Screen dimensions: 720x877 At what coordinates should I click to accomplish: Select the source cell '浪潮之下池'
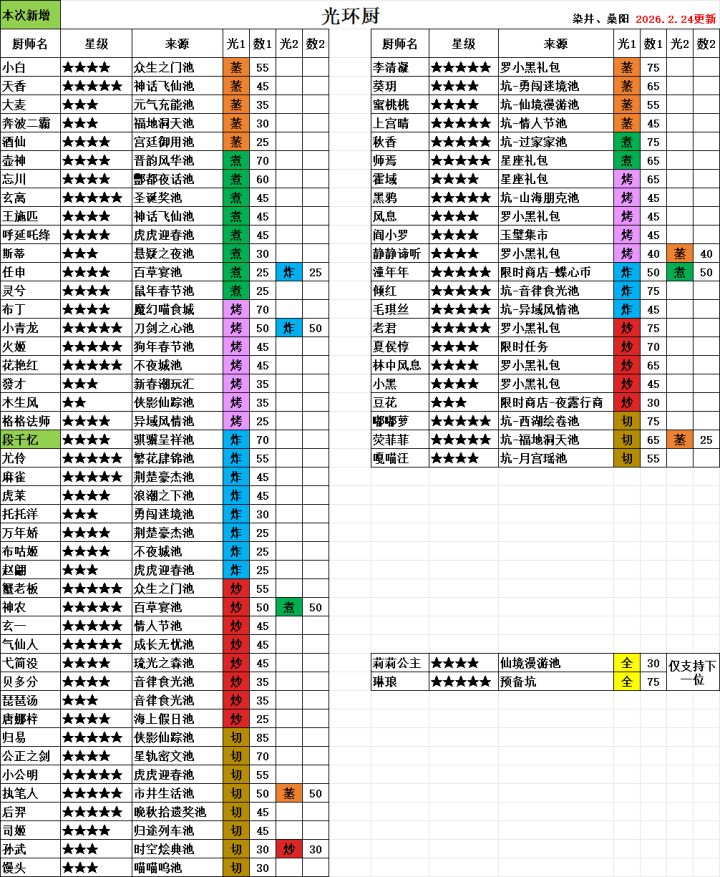pos(177,496)
